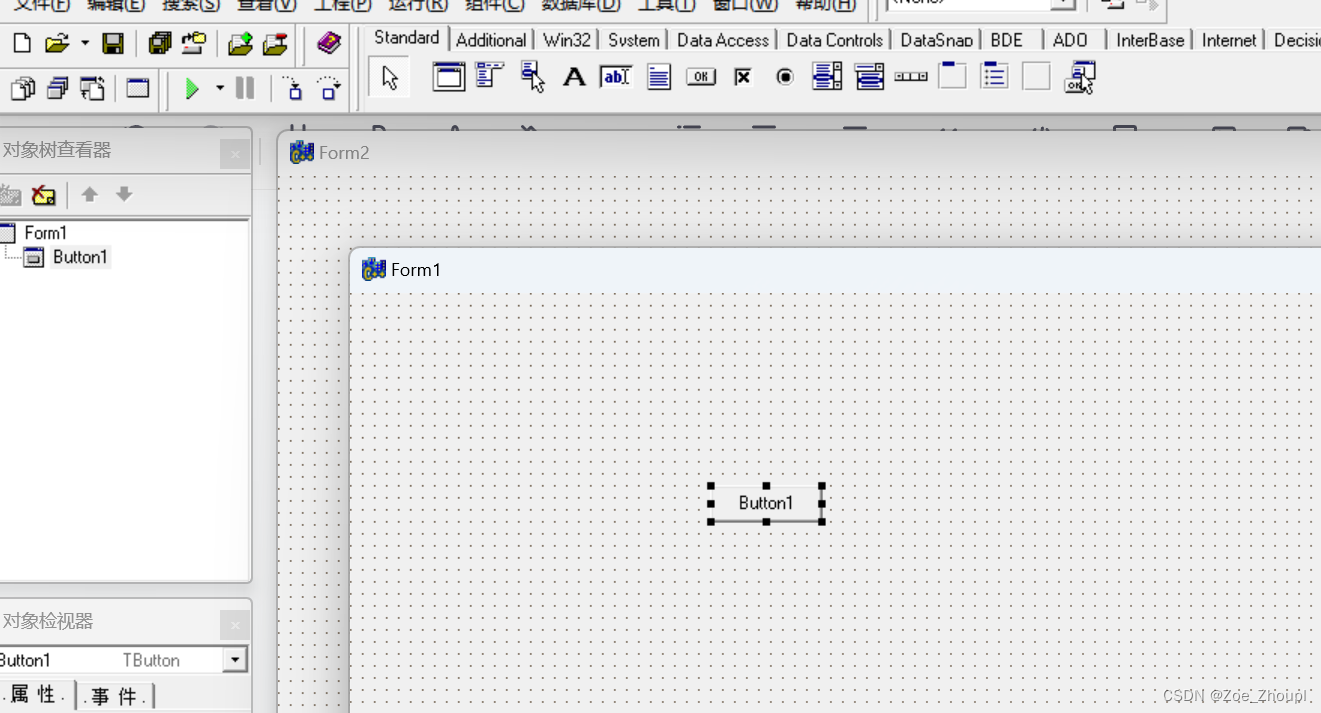Click the View Unit icon
The width and height of the screenshot is (1321, 713).
pyautogui.click(x=22, y=89)
